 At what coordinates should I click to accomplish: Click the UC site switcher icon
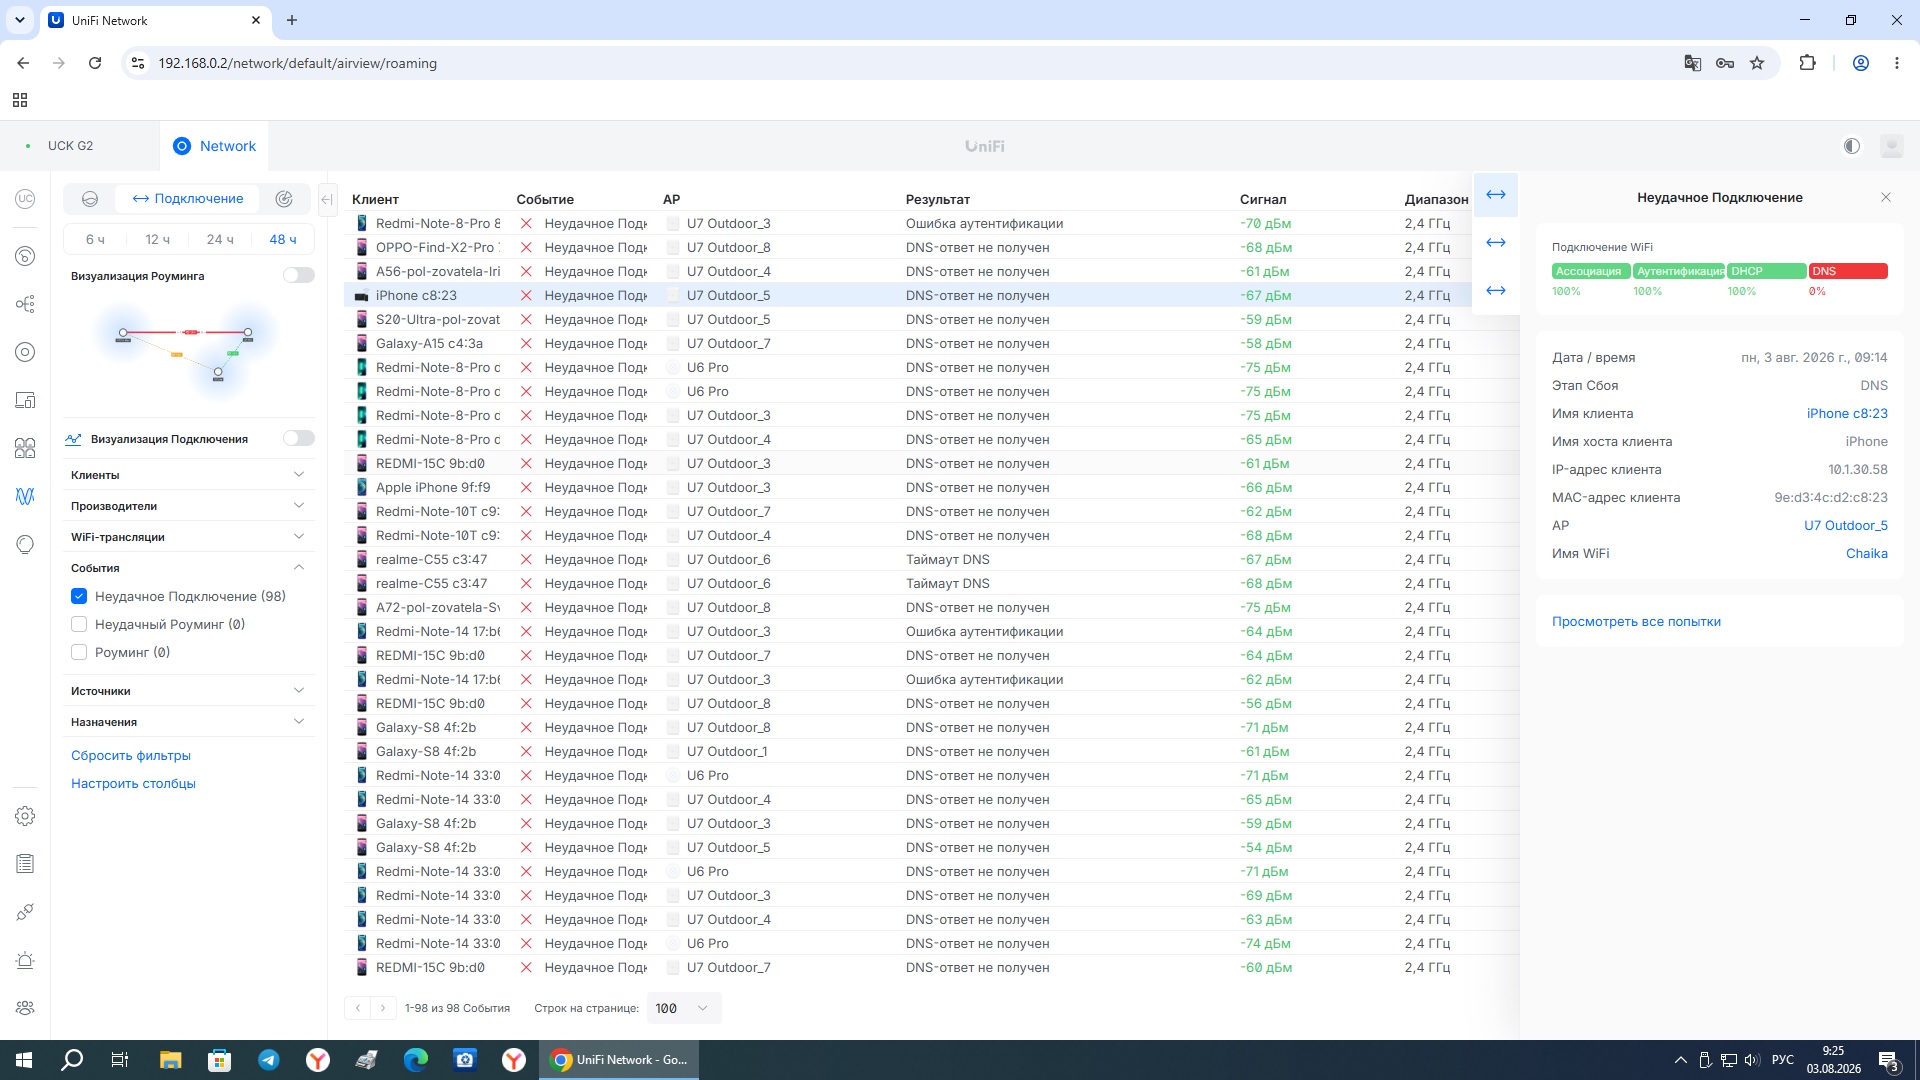[25, 199]
